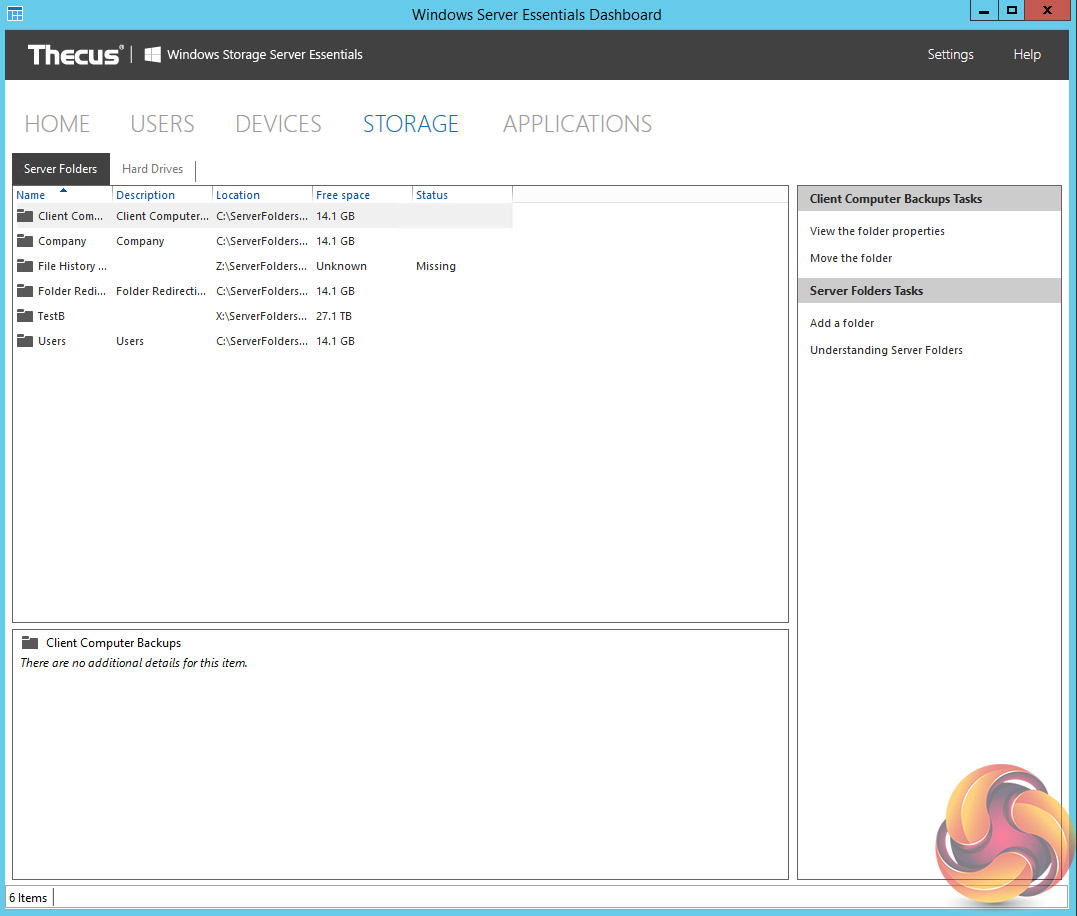This screenshot has width=1077, height=916.
Task: Click View the folder properties link
Action: pyautogui.click(x=877, y=231)
